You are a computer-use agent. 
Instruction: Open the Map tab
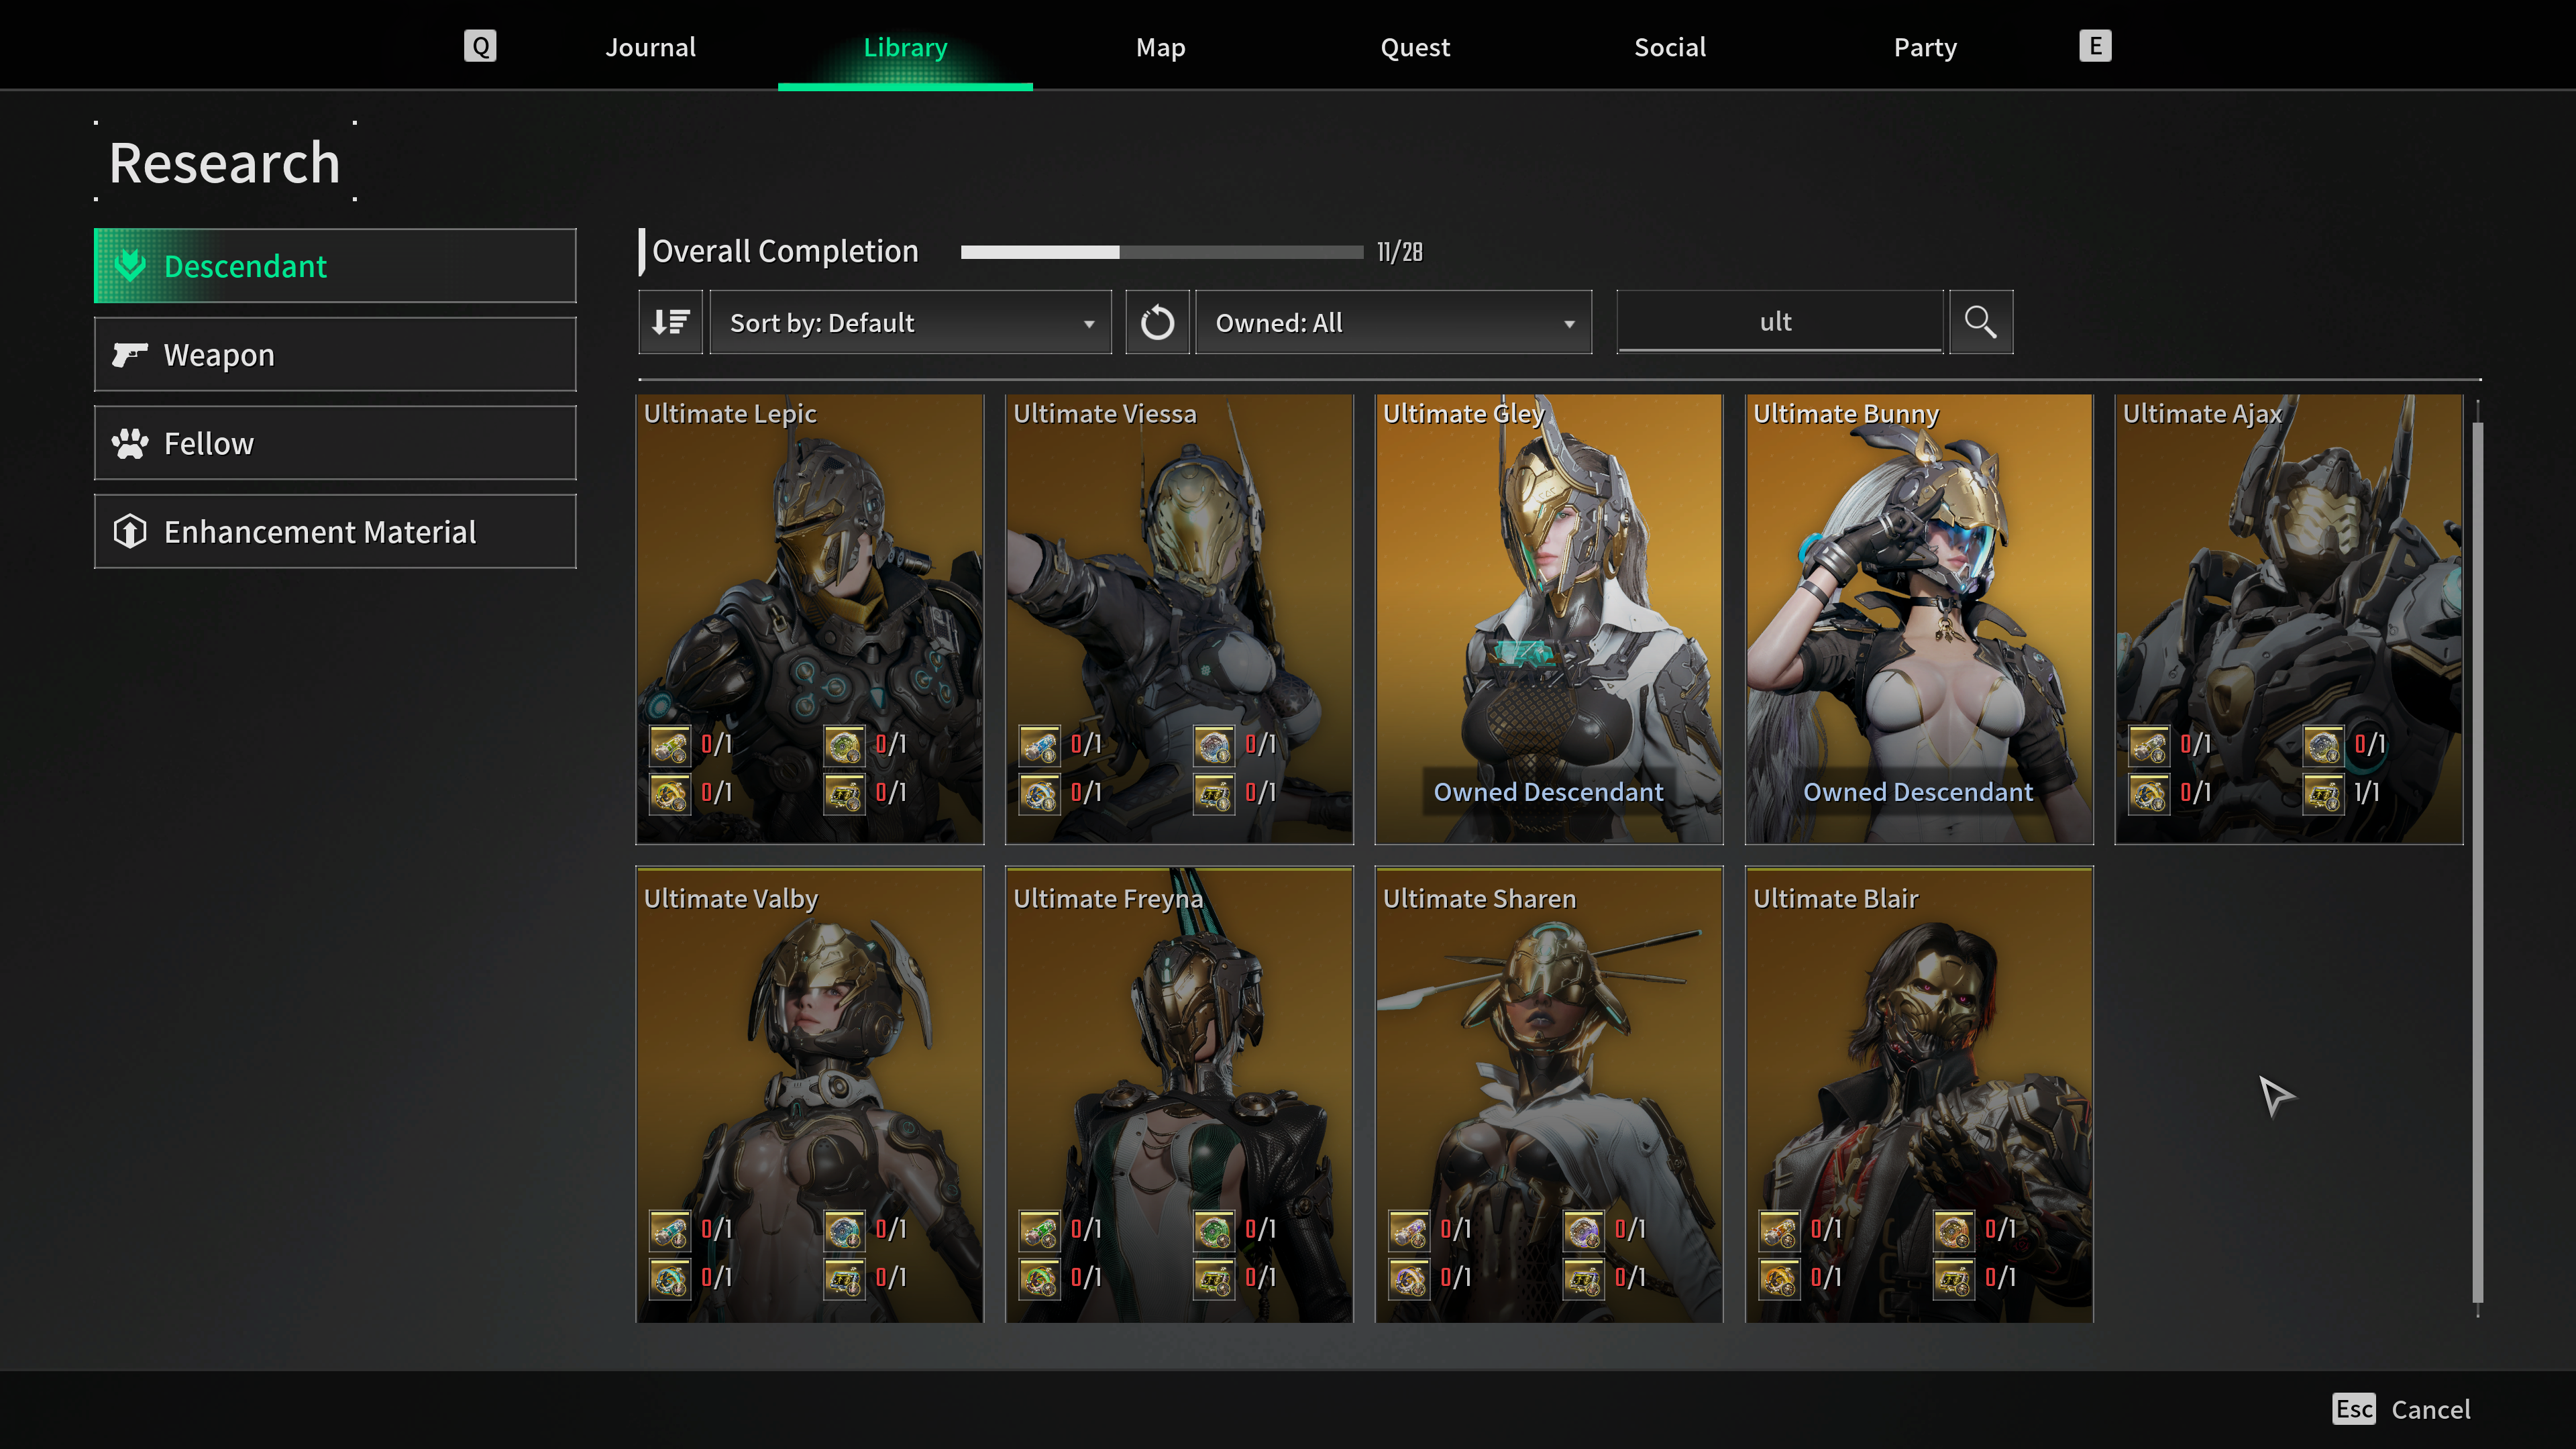click(x=1160, y=47)
